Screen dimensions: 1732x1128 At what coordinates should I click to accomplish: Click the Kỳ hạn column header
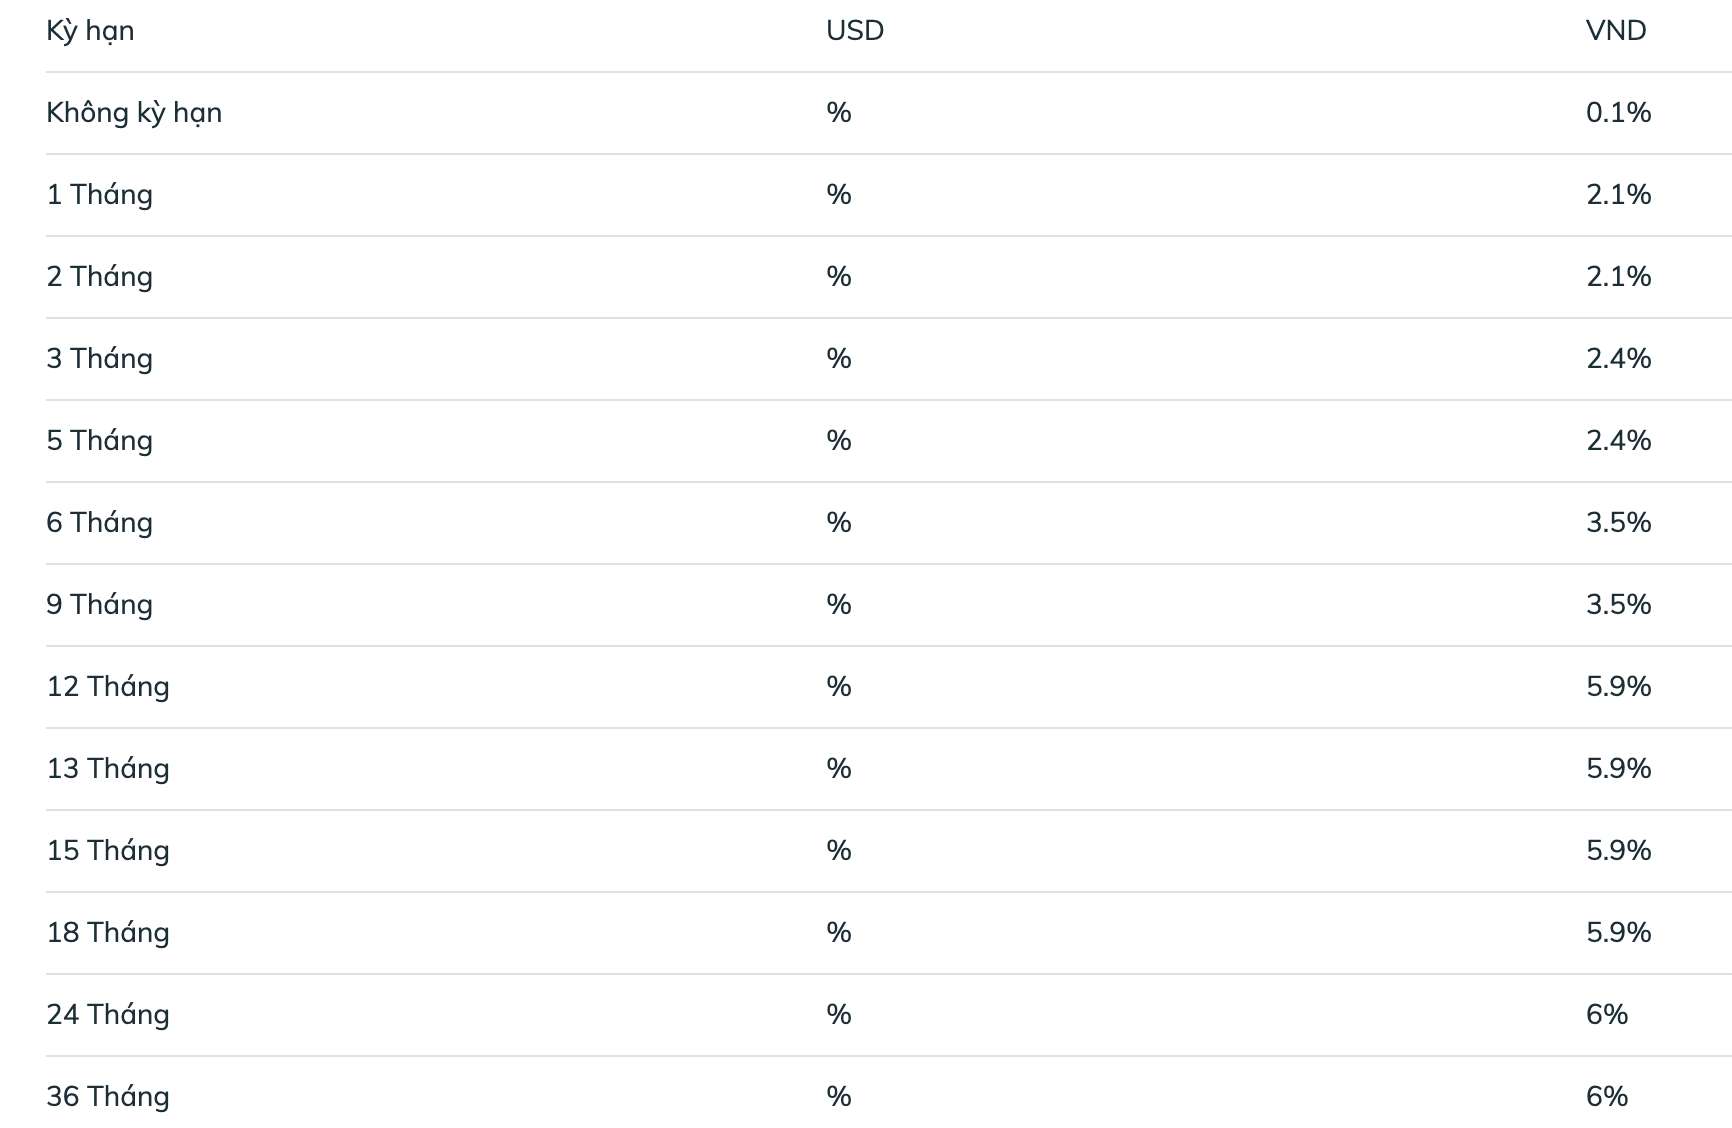tap(90, 31)
